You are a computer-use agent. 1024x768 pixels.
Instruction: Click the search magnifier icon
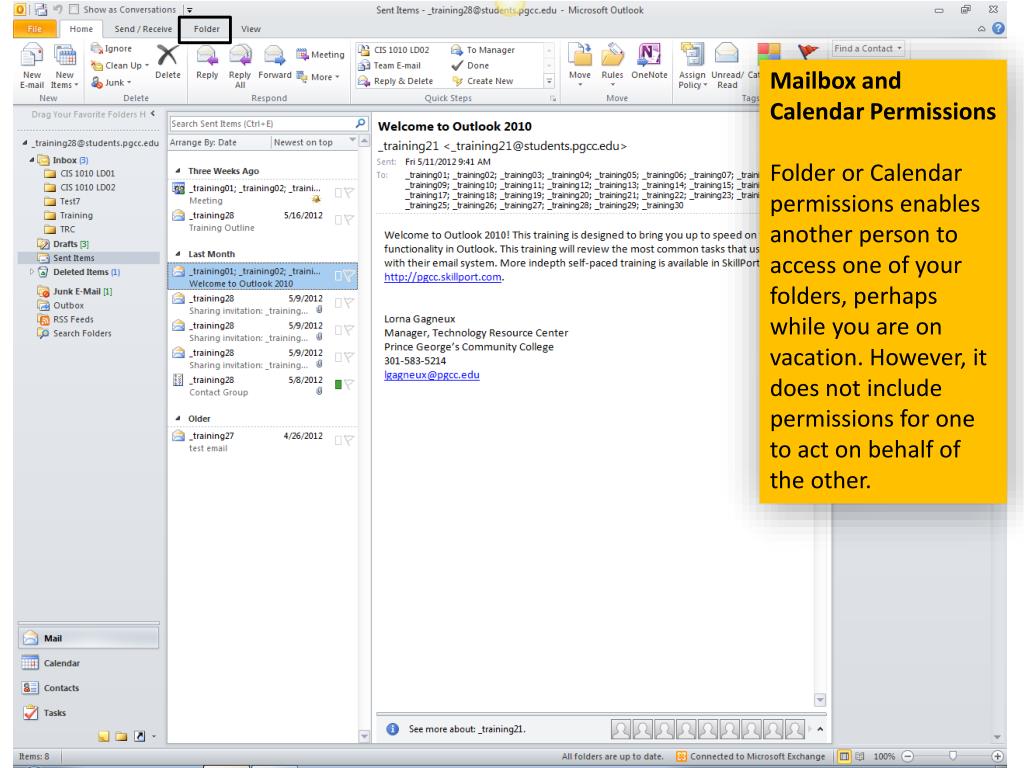[360, 123]
